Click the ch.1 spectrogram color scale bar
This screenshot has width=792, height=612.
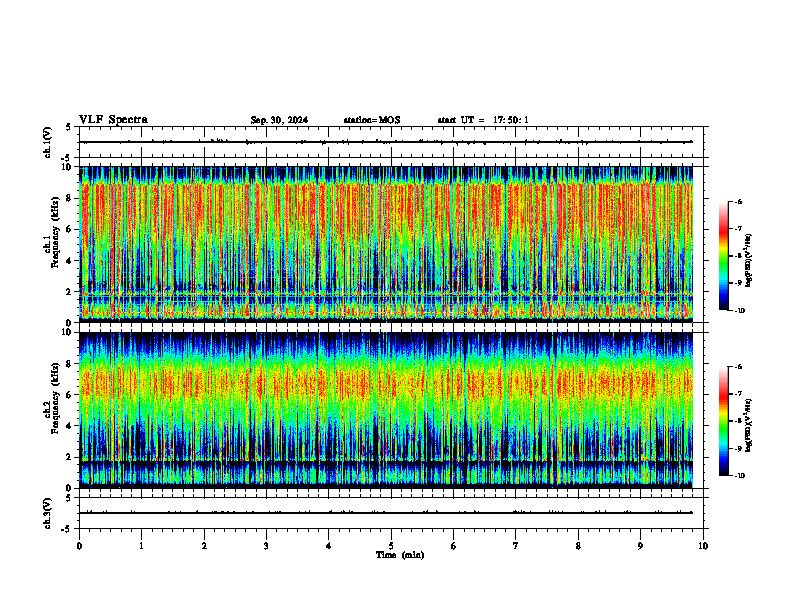[x=723, y=256]
